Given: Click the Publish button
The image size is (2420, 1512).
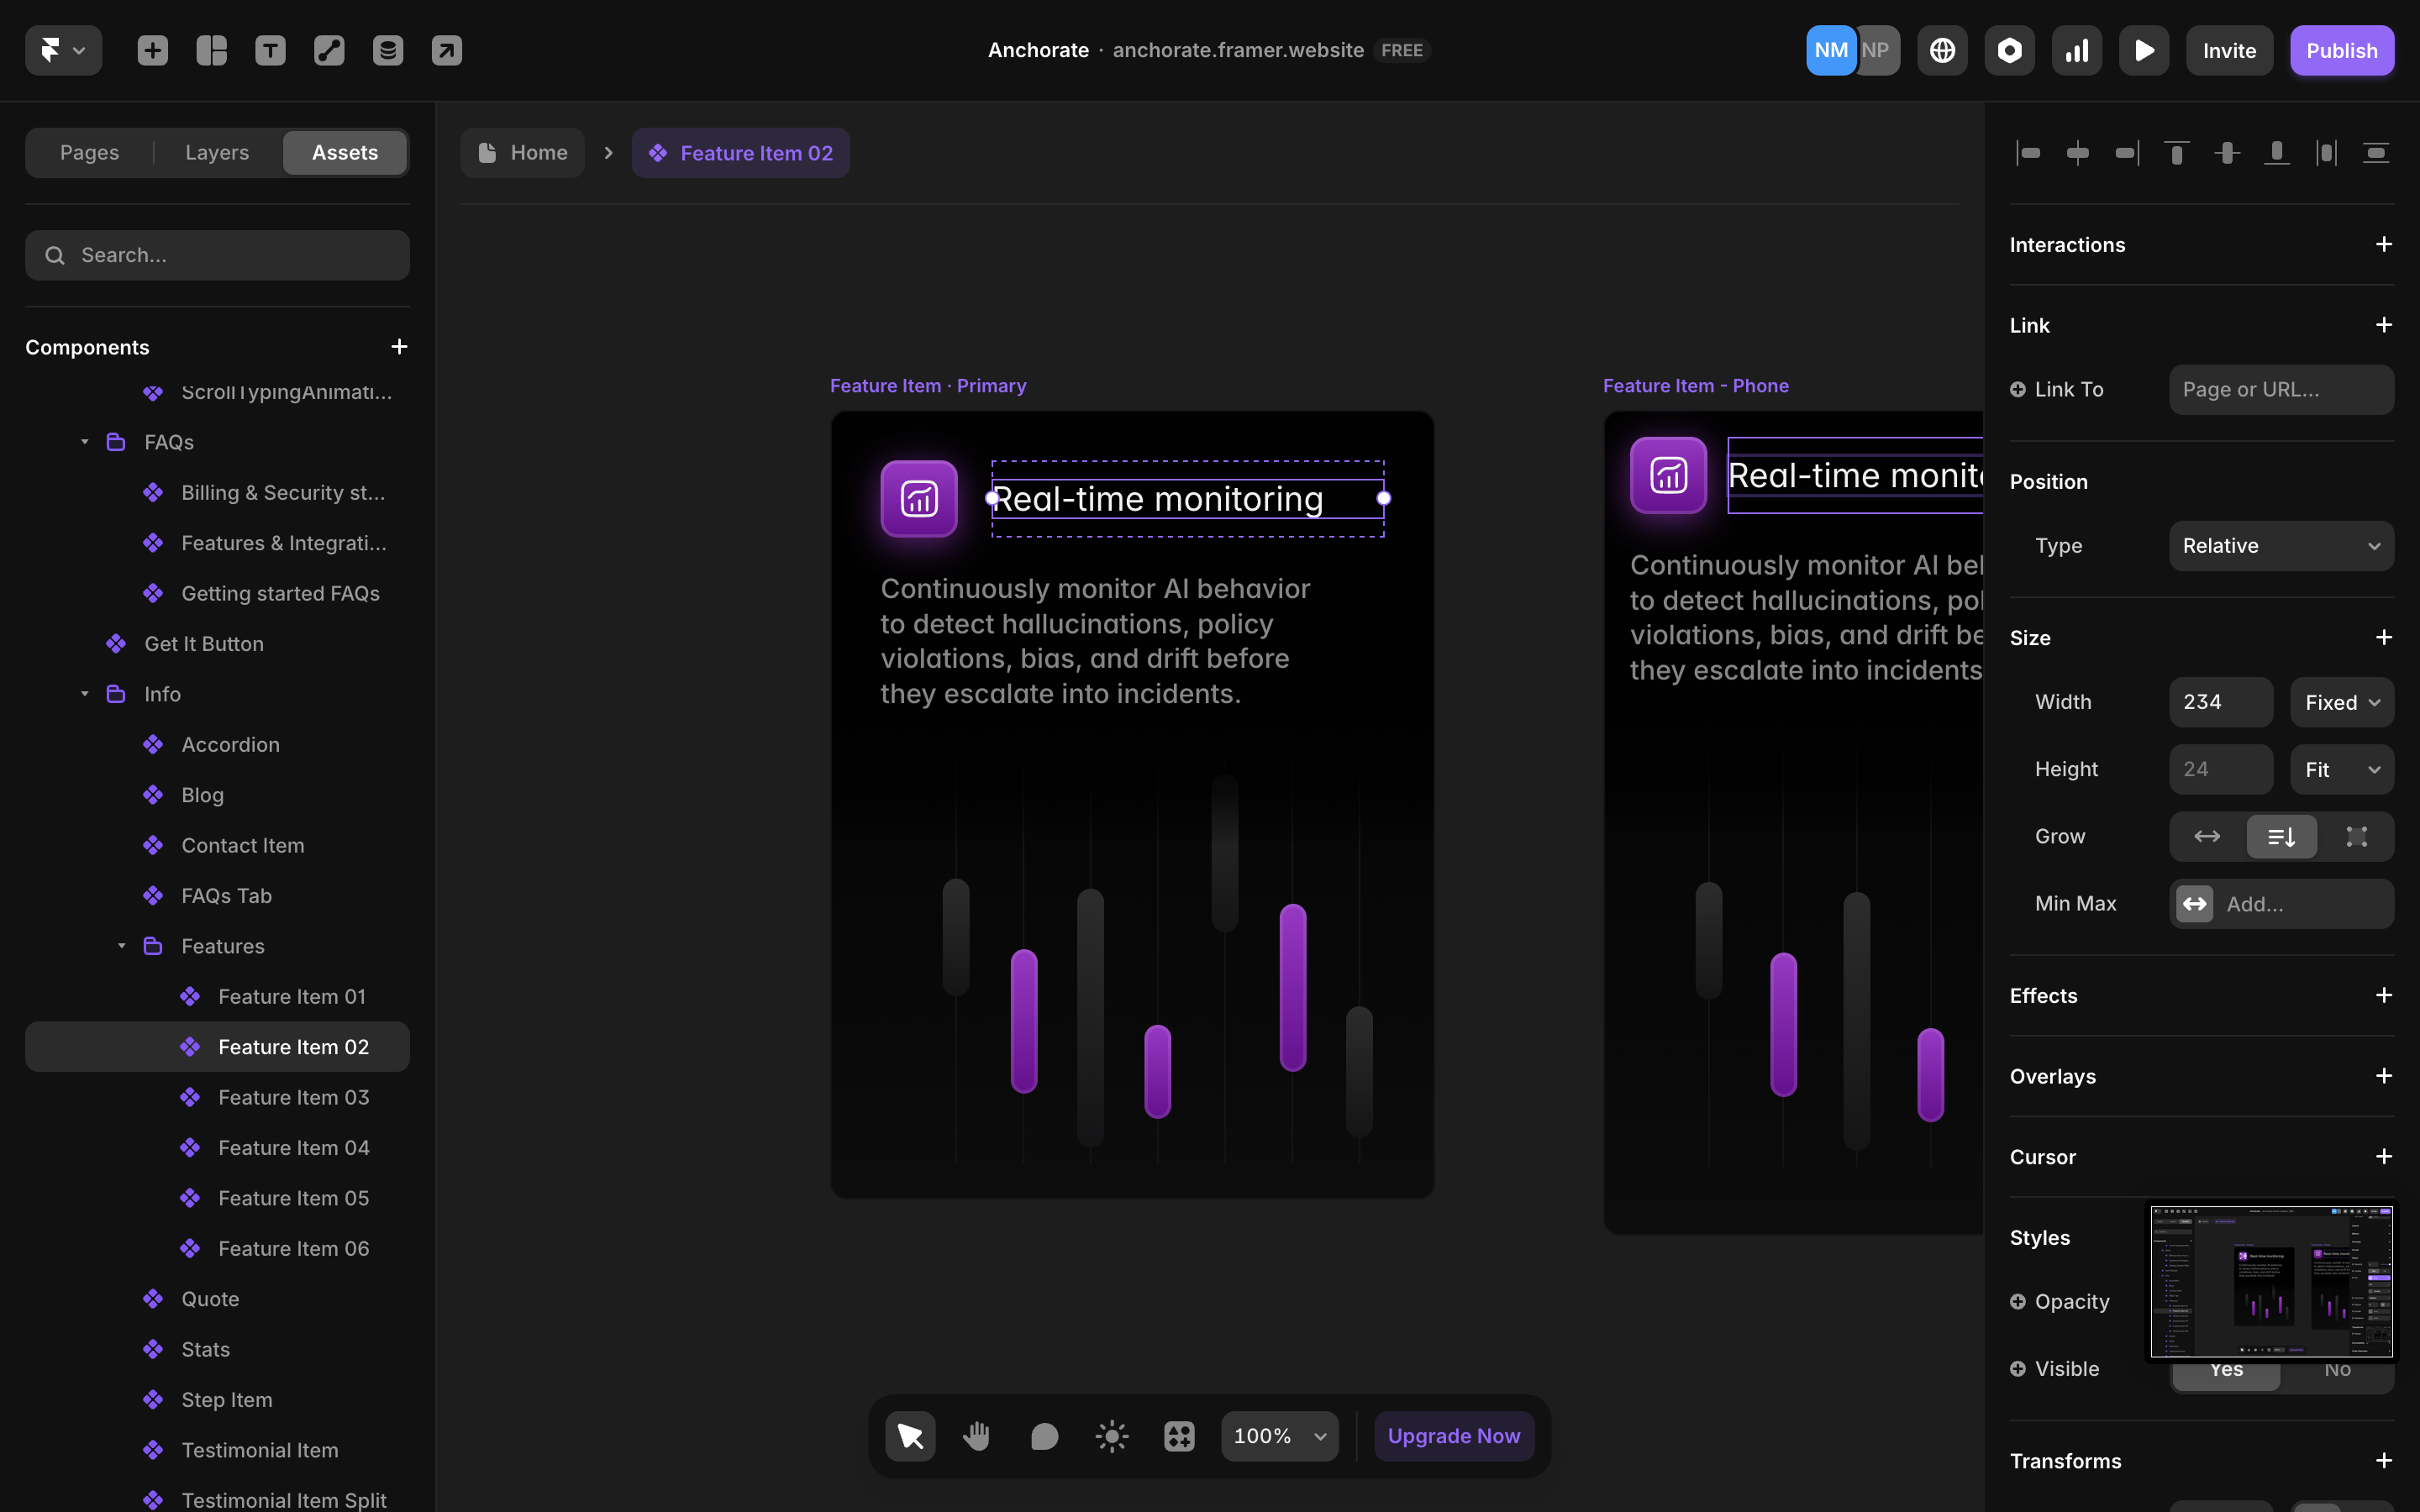Looking at the screenshot, I should pos(2341,50).
